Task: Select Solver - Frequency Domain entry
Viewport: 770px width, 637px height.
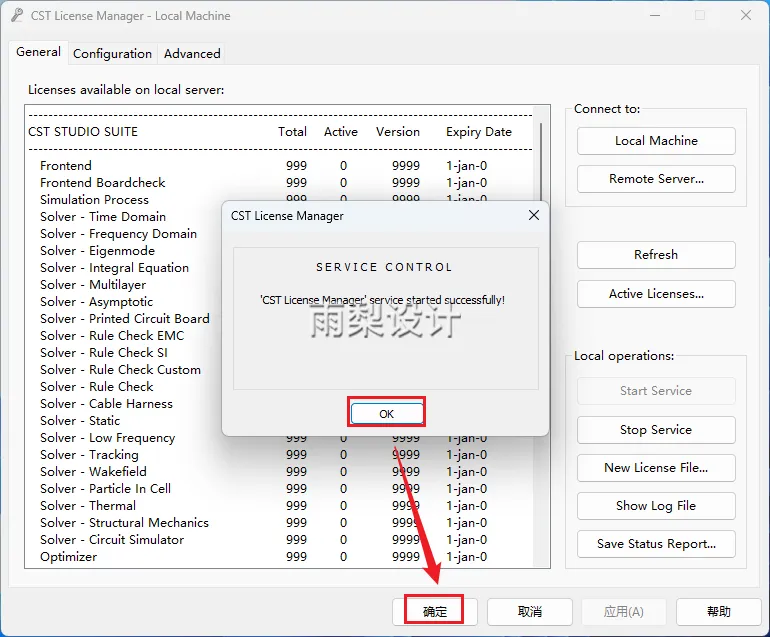Action: click(118, 234)
